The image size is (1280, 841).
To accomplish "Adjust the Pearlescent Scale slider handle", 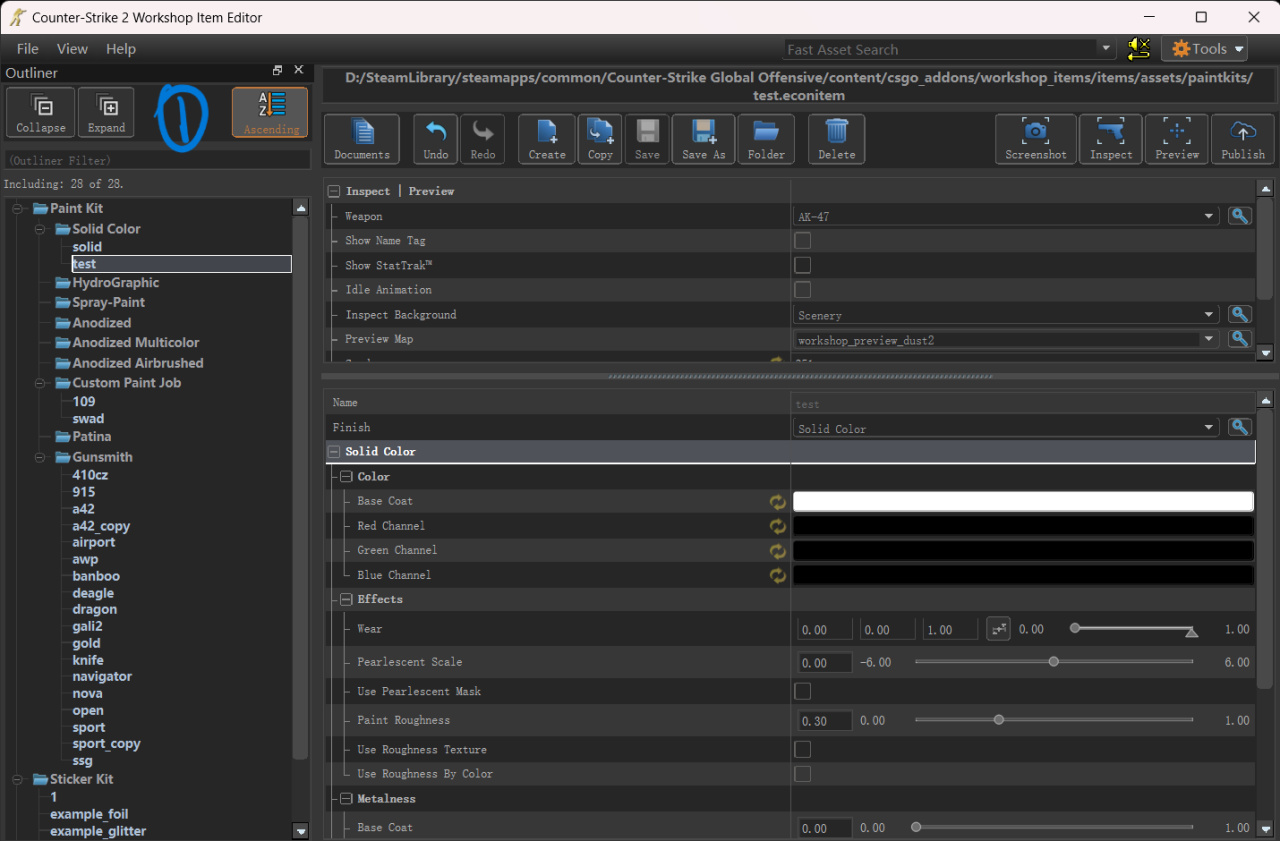I will (x=1054, y=662).
